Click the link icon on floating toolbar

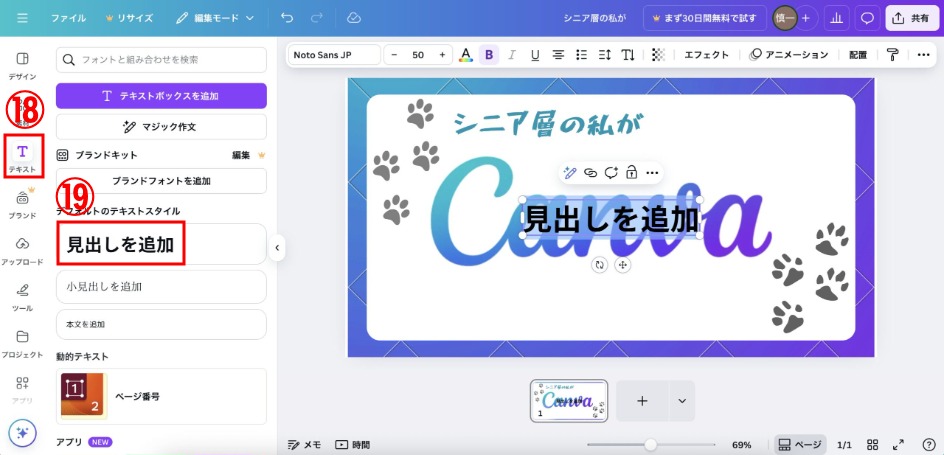[591, 173]
